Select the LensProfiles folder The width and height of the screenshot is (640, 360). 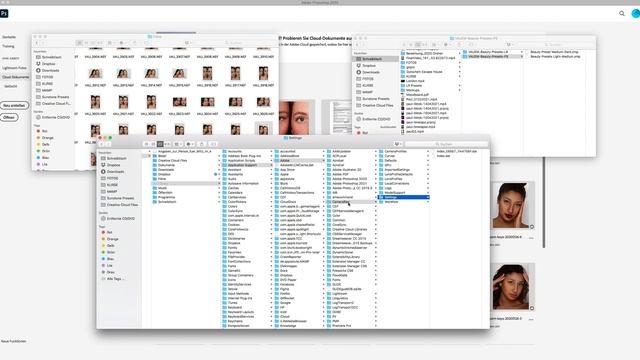click(393, 179)
